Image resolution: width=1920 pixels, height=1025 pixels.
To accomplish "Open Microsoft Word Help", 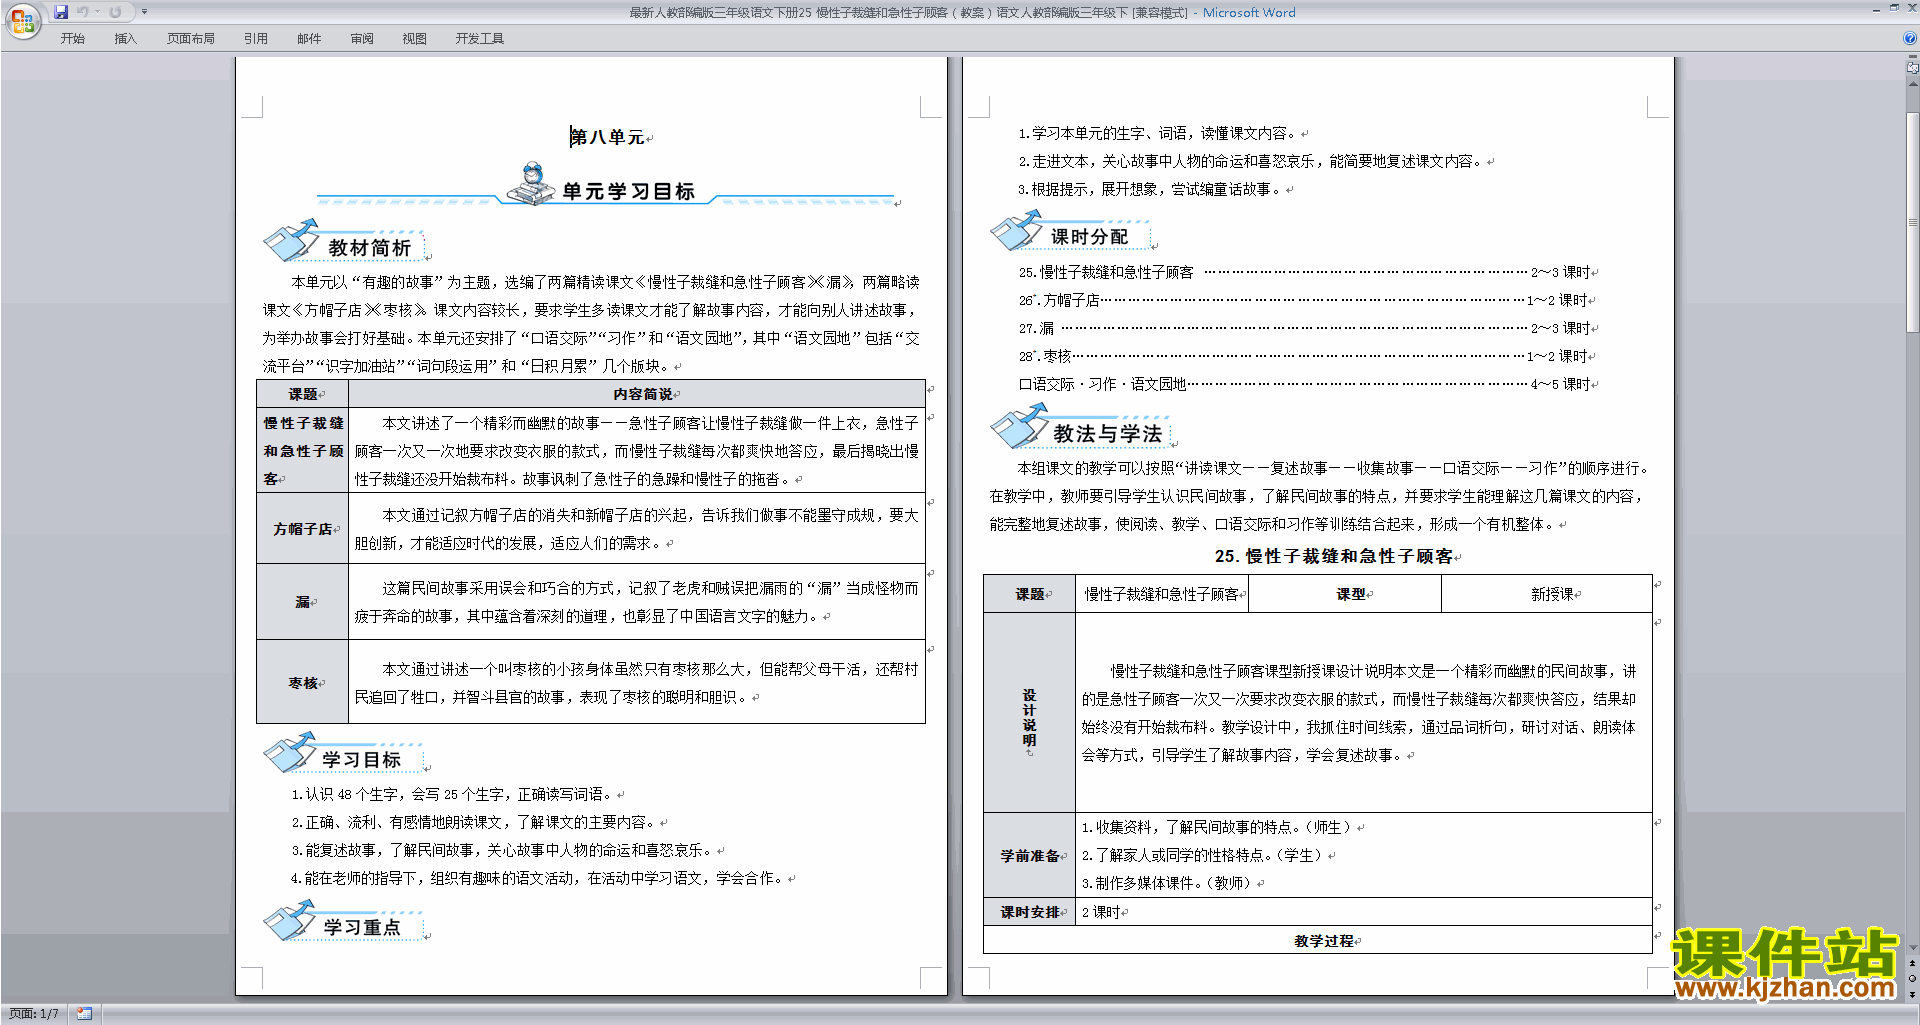I will [1910, 39].
